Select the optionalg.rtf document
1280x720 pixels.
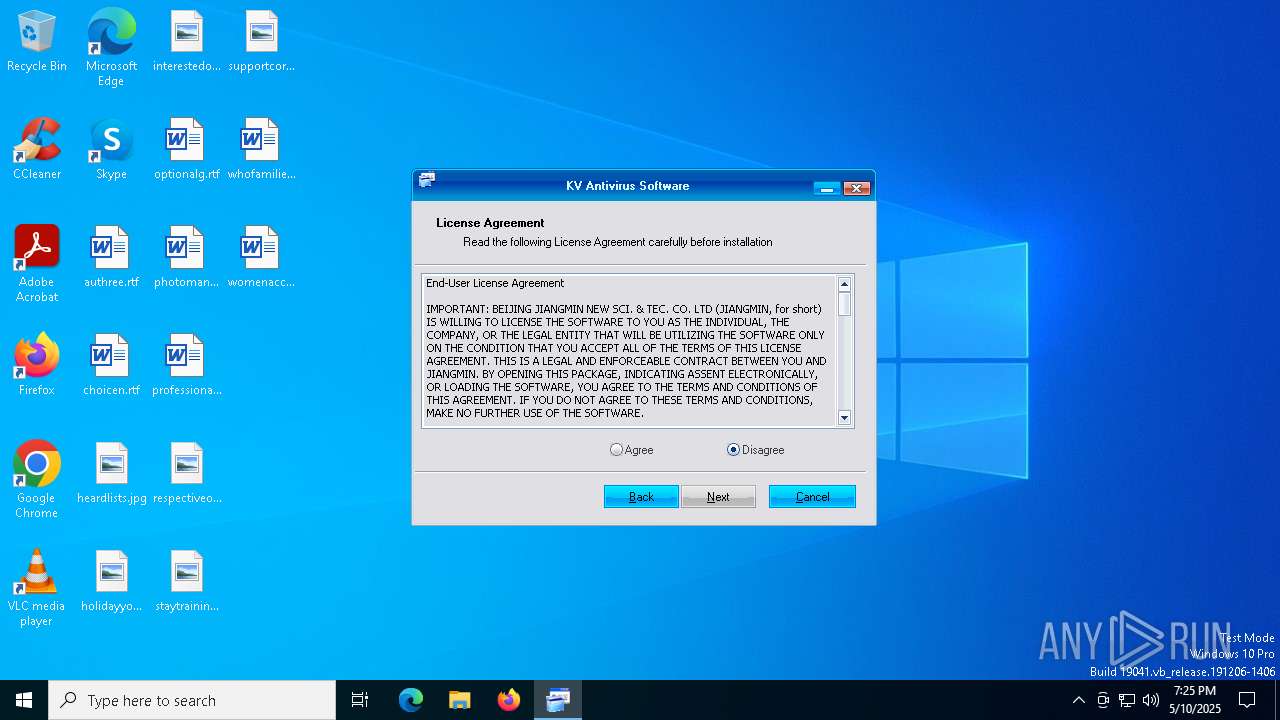[187, 150]
